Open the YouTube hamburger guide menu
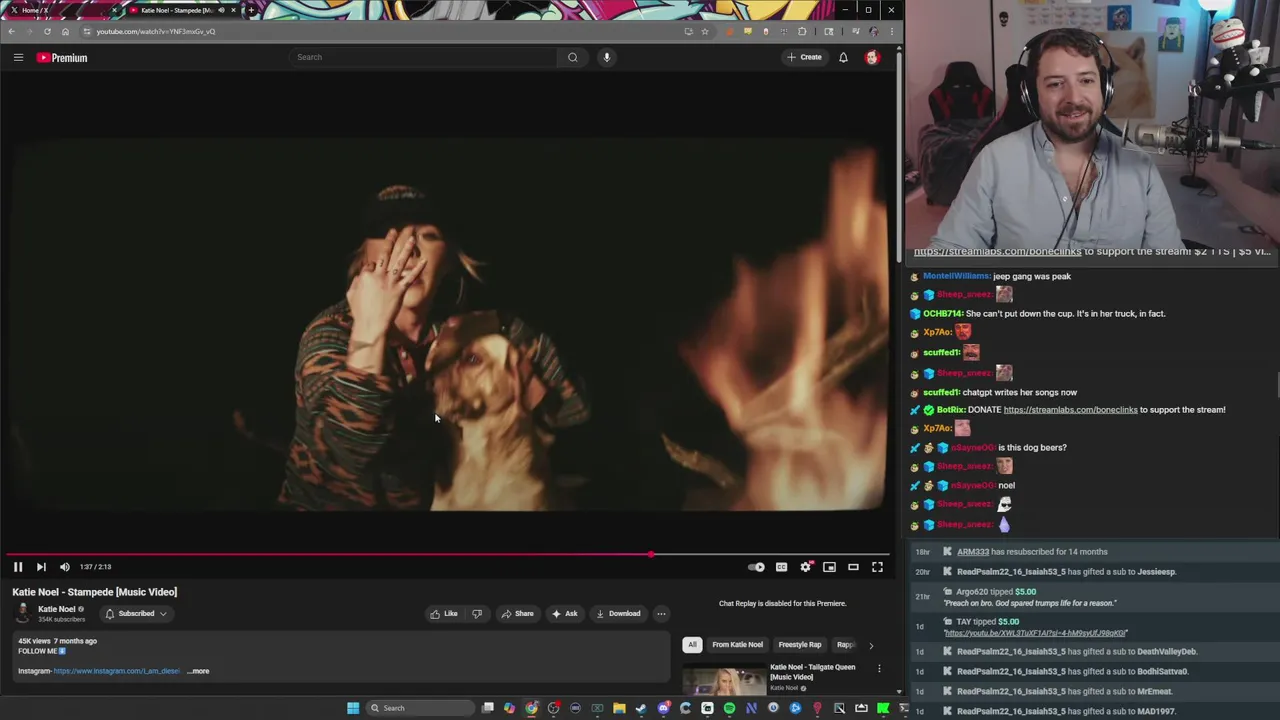1280x720 pixels. [x=18, y=57]
